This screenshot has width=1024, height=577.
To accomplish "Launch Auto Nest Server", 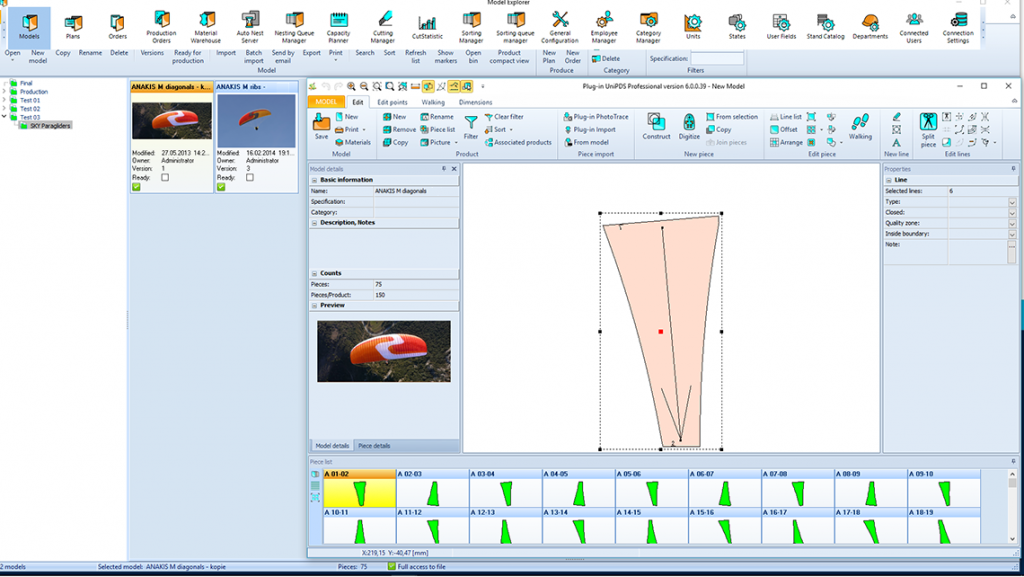I will [x=250, y=26].
